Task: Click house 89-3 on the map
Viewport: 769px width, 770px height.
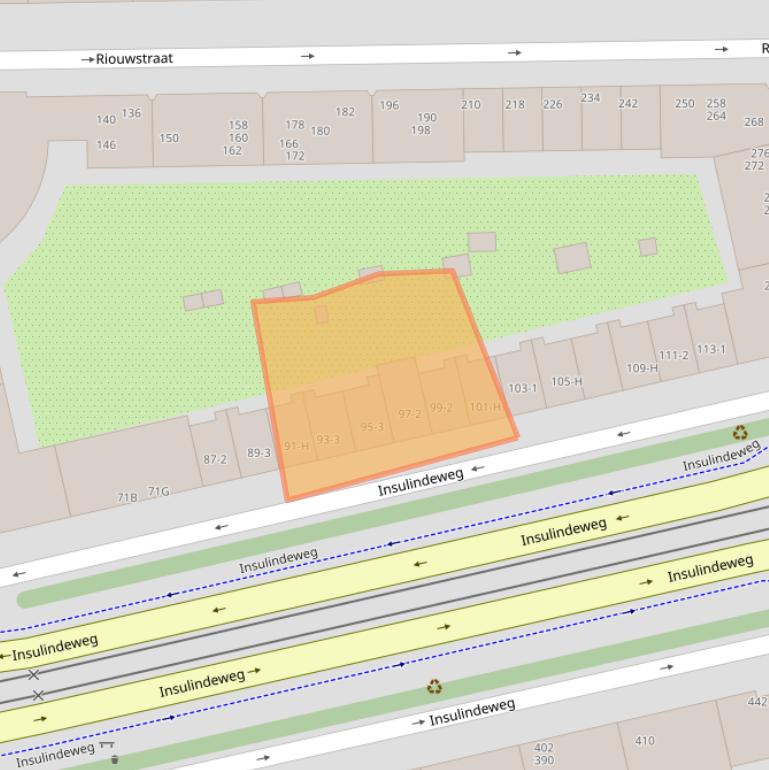Action: click(258, 453)
